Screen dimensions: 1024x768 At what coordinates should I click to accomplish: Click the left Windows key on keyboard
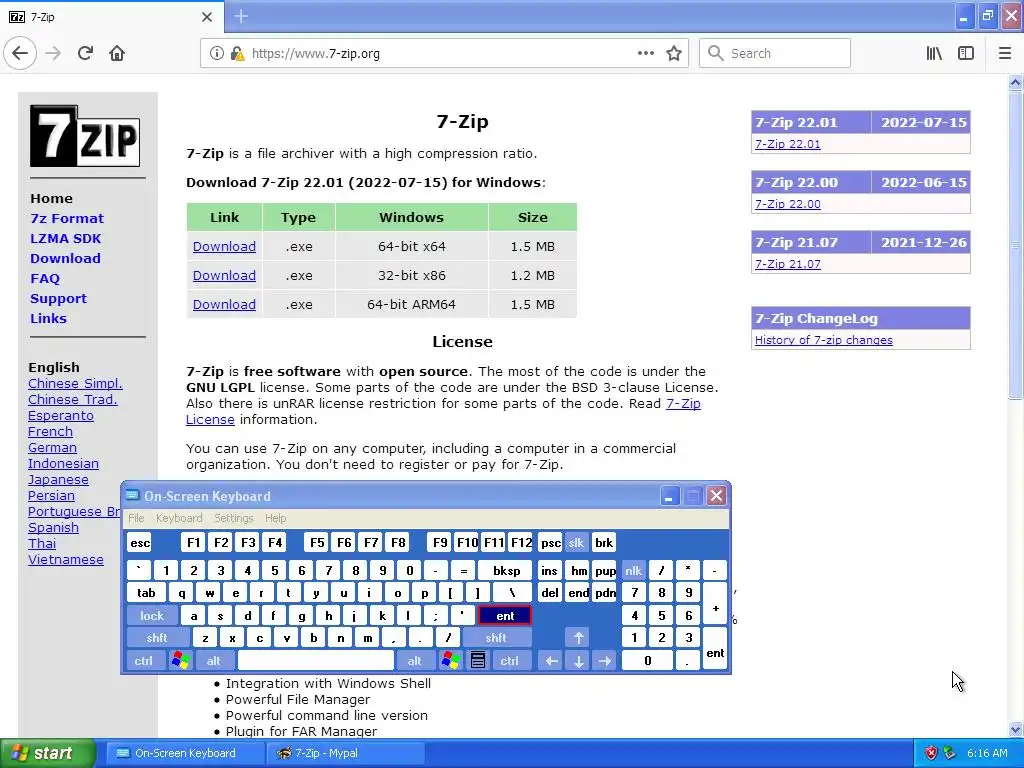[x=180, y=660]
